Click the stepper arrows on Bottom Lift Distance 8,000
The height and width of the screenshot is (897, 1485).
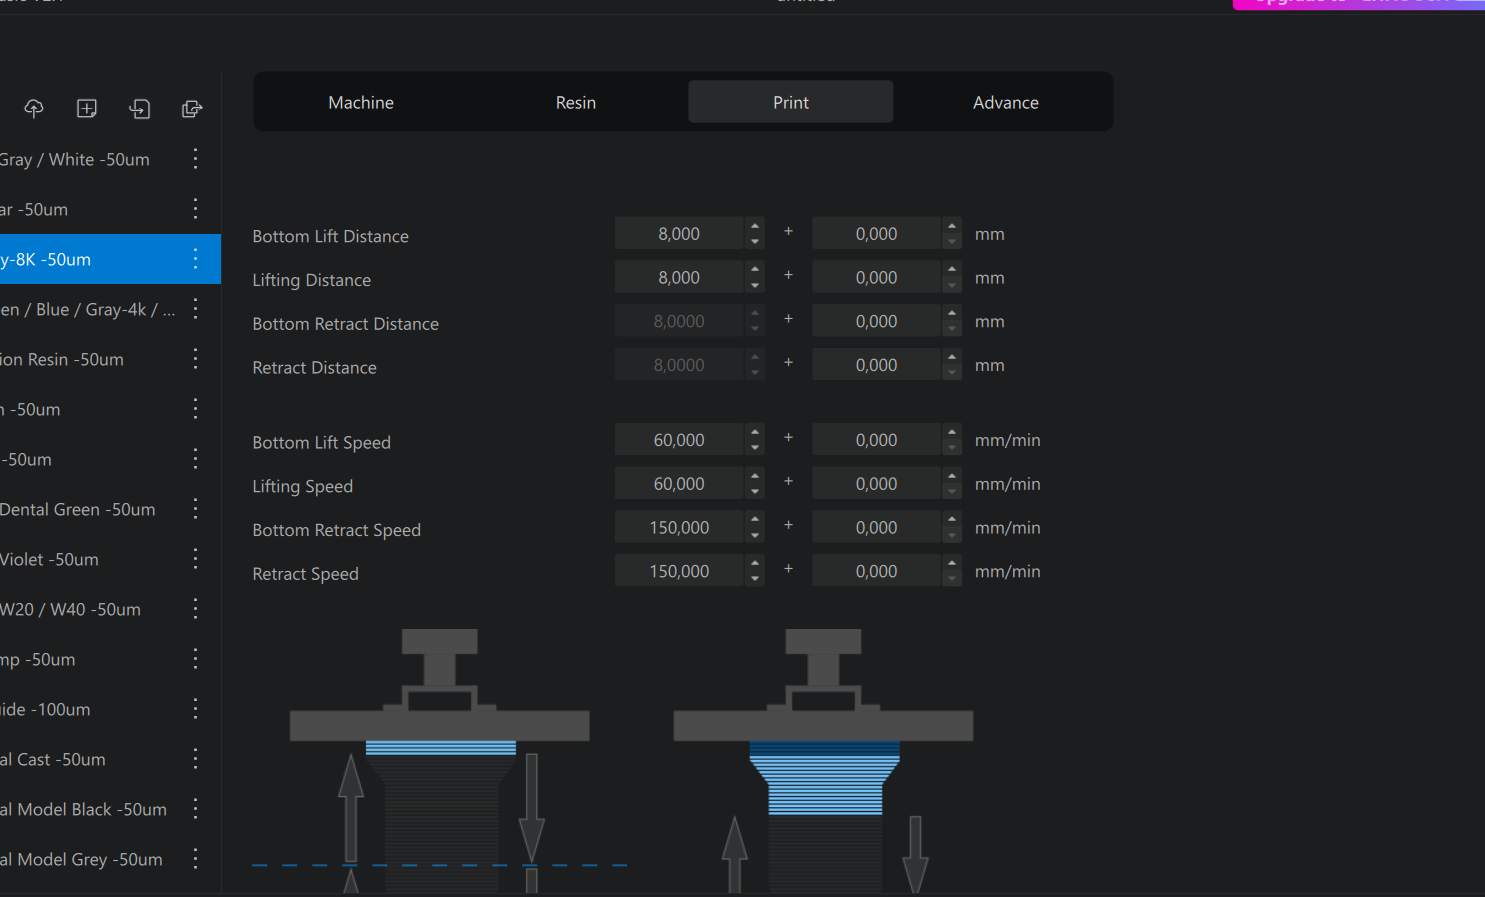point(755,234)
